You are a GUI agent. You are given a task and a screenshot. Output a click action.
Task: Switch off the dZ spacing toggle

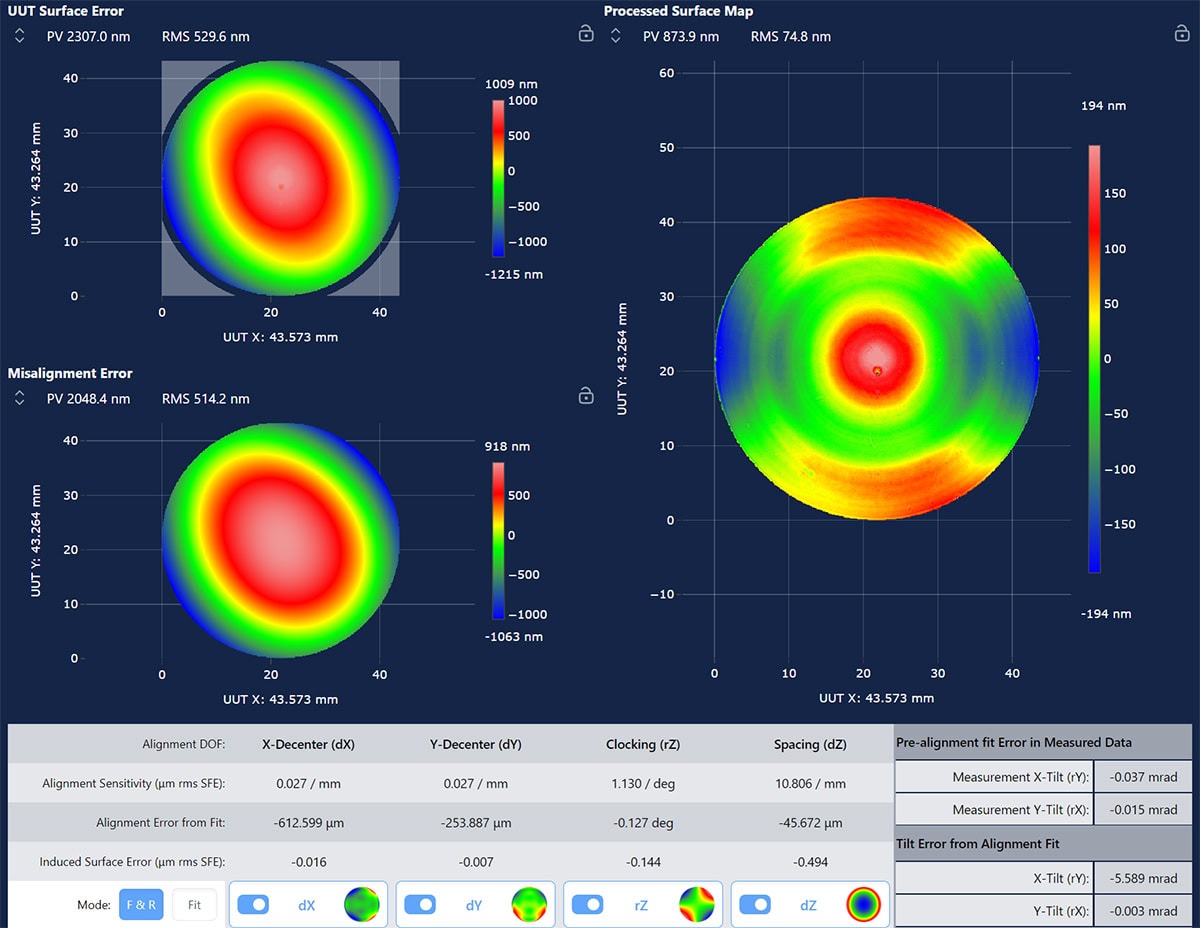[755, 904]
